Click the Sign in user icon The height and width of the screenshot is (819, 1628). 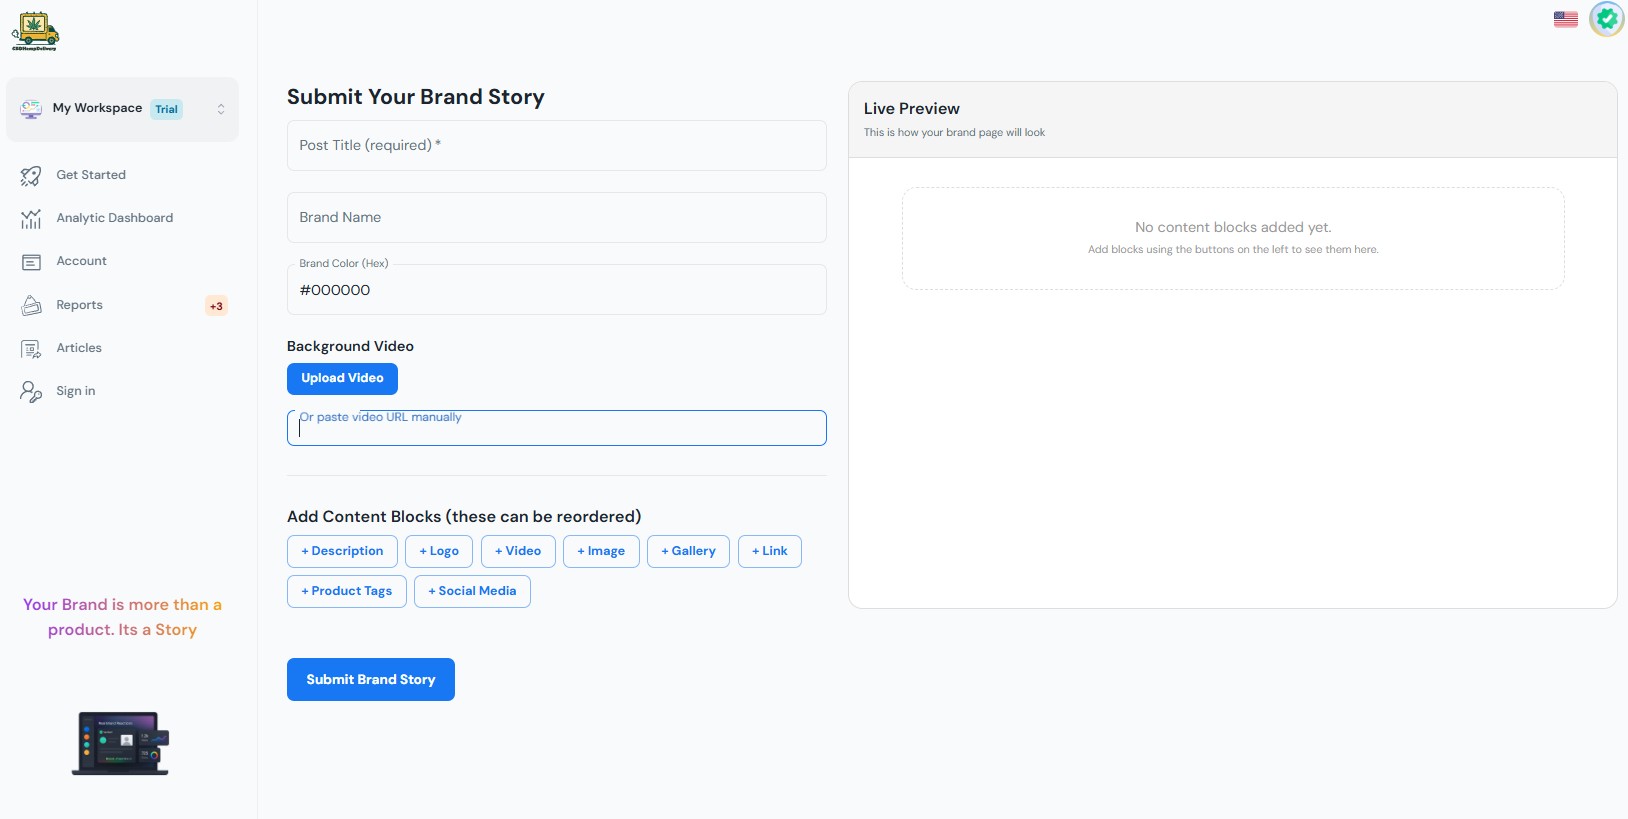[31, 391]
